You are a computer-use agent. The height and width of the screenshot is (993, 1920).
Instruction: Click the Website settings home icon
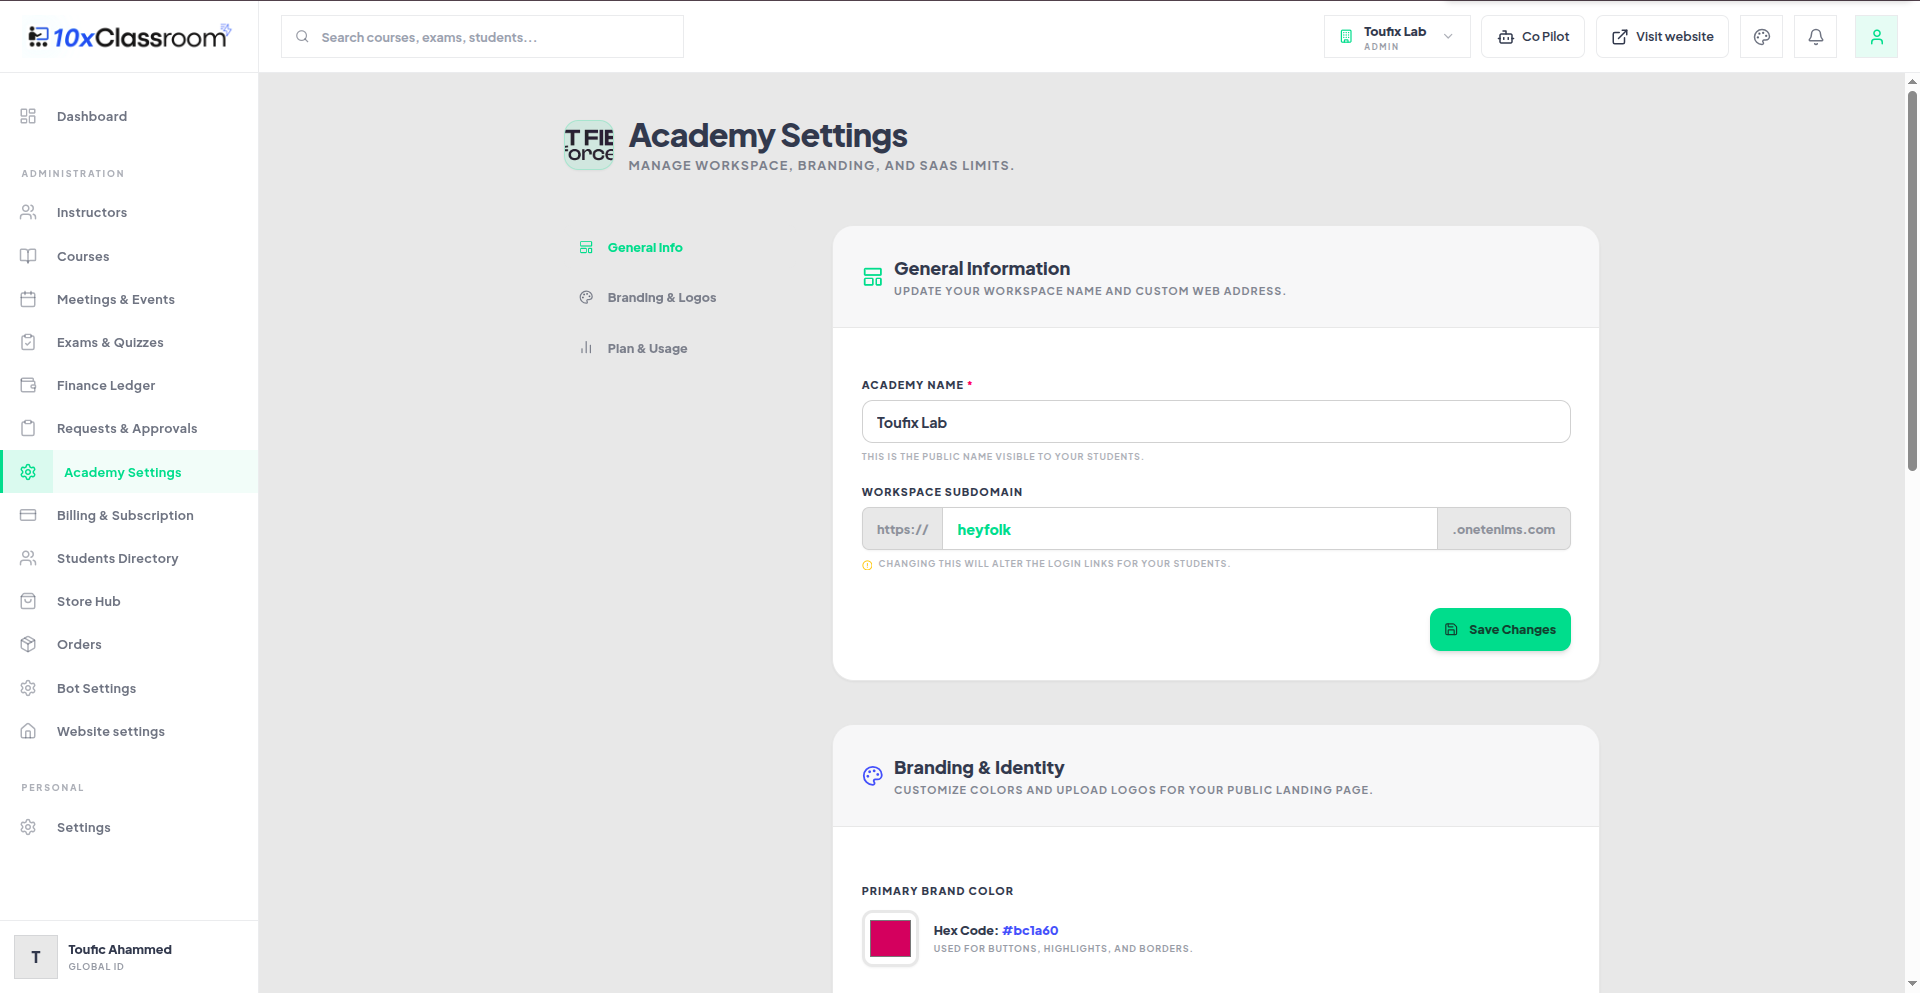(28, 731)
